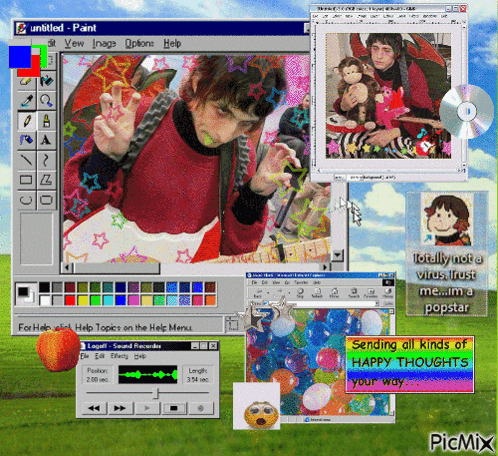Open the View menu in Paint

[74, 43]
